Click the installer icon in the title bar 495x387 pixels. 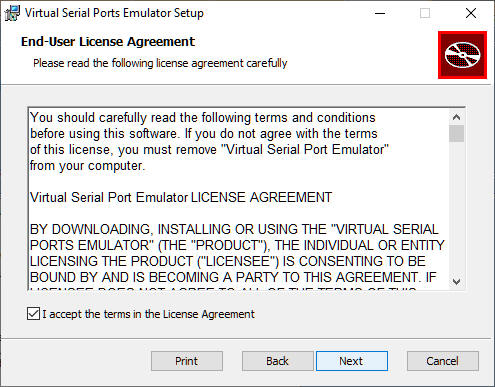12,13
